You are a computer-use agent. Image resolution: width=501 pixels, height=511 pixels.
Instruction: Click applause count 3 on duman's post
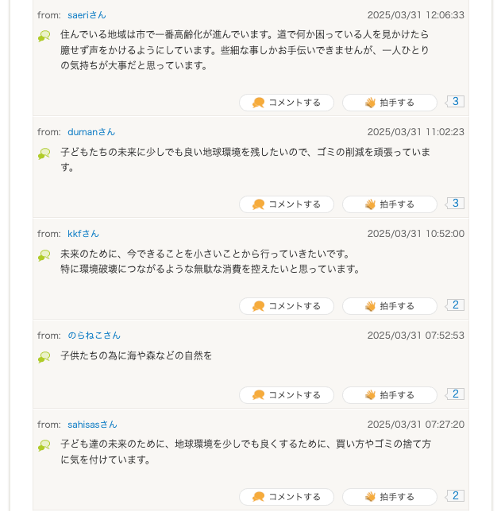click(455, 203)
